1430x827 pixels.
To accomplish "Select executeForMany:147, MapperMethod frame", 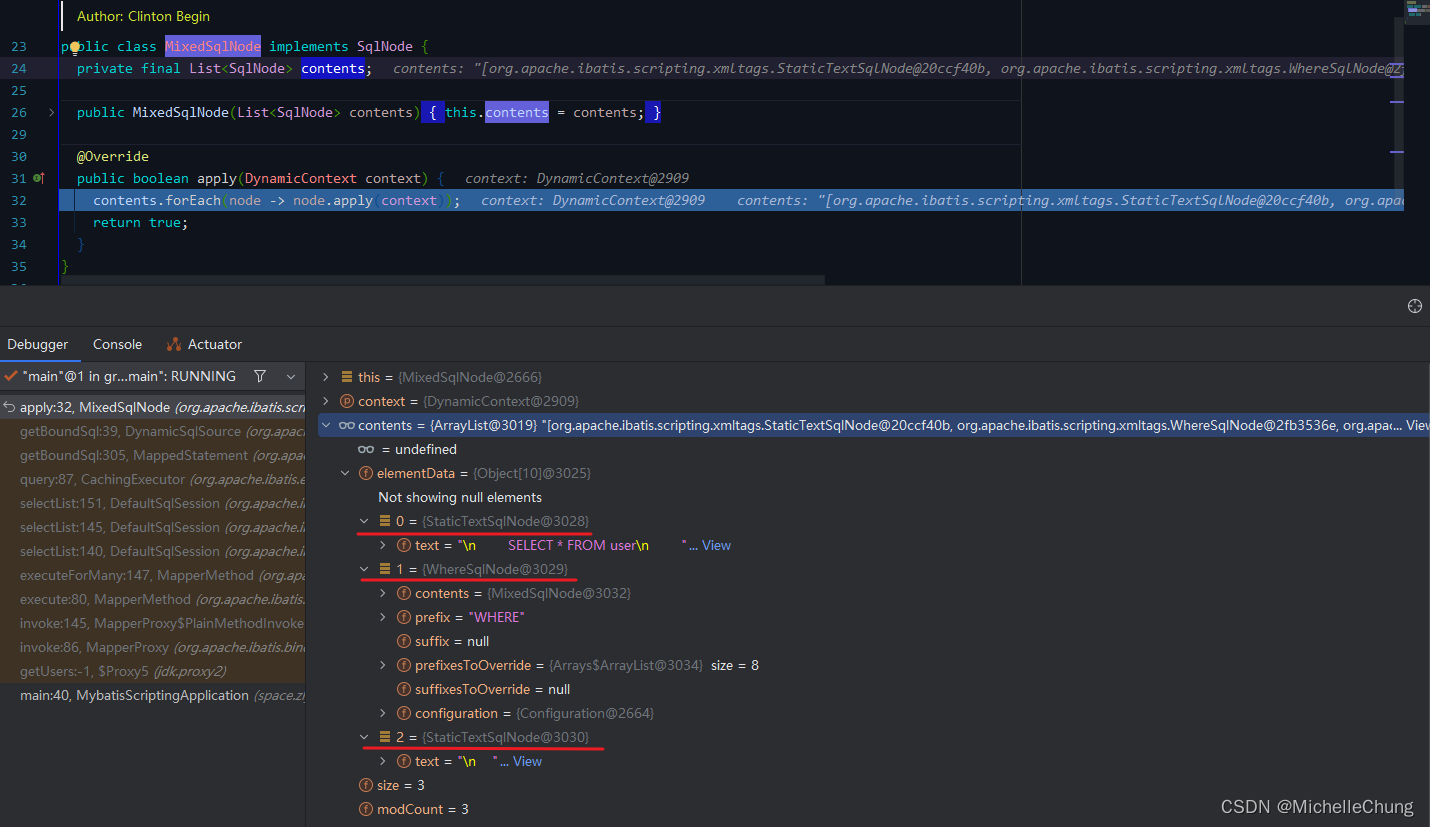I will (x=152, y=575).
